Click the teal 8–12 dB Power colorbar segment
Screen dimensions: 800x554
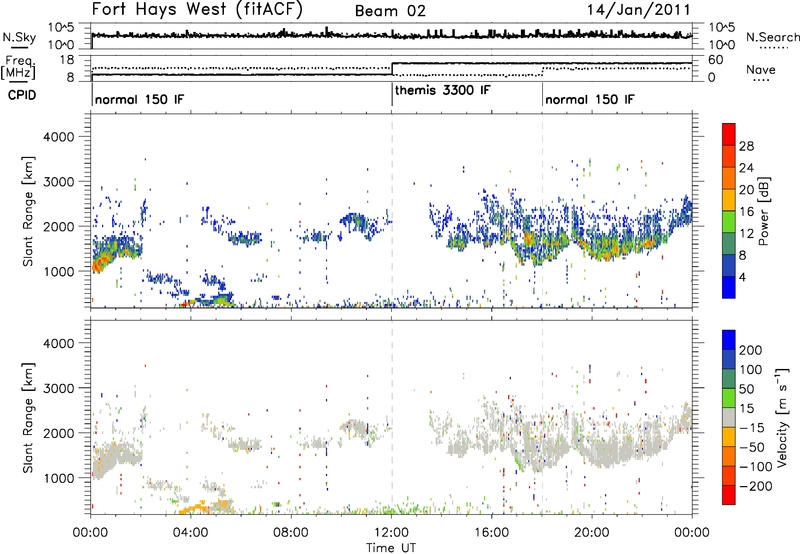(729, 244)
